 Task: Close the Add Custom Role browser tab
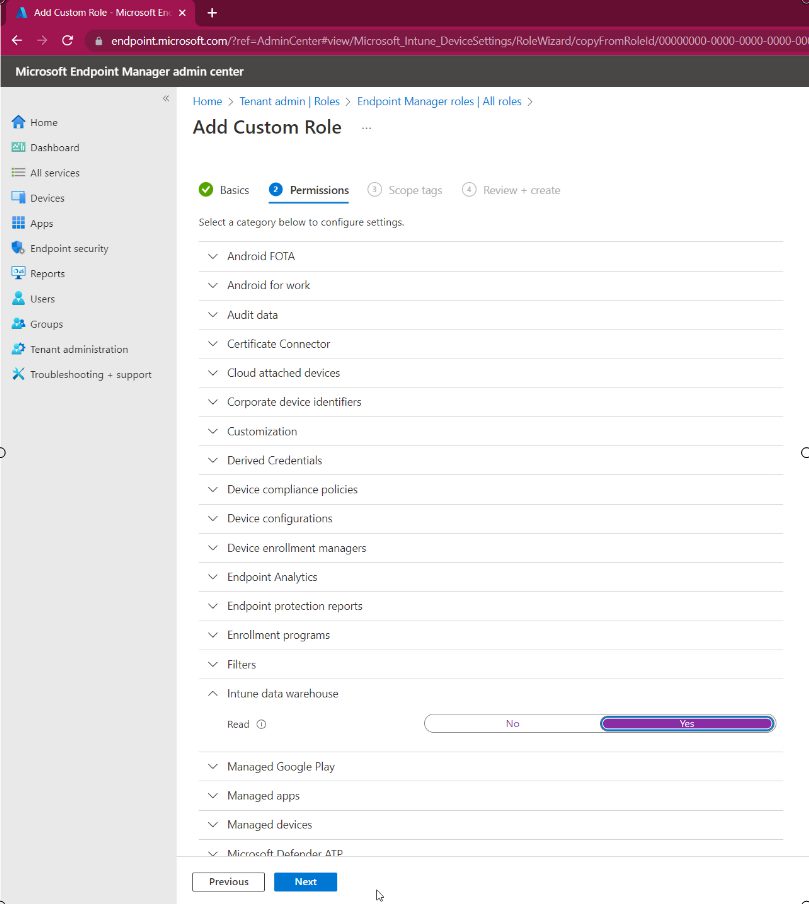pyautogui.click(x=182, y=13)
